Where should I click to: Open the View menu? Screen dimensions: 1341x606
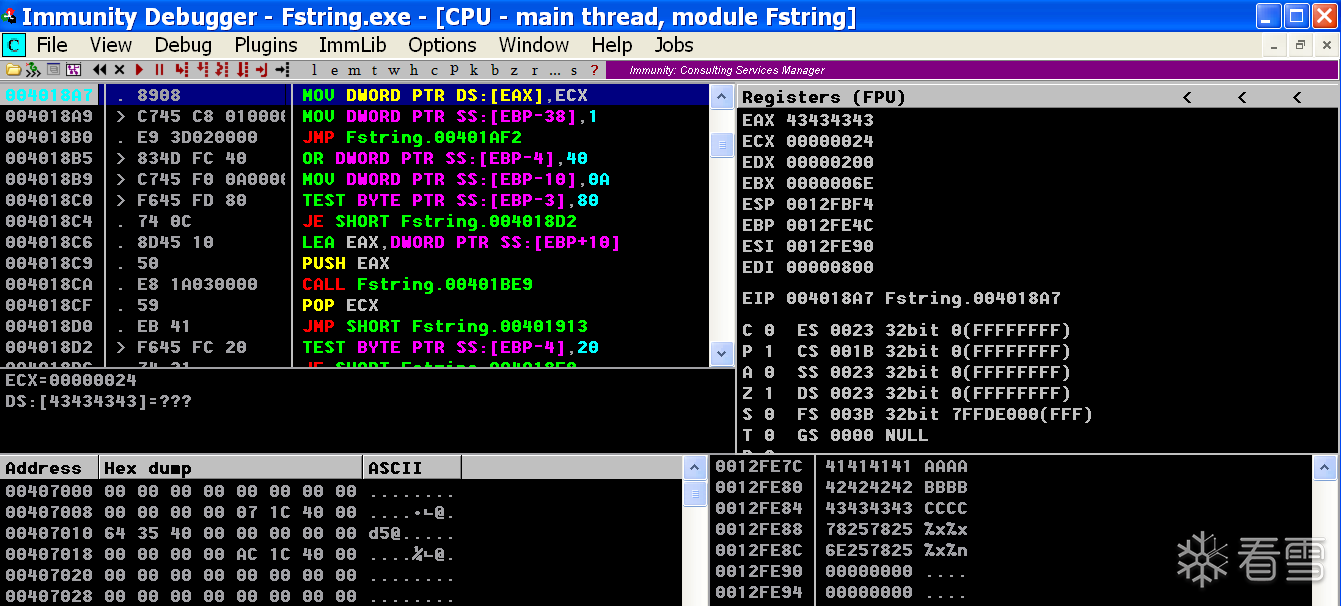point(111,45)
